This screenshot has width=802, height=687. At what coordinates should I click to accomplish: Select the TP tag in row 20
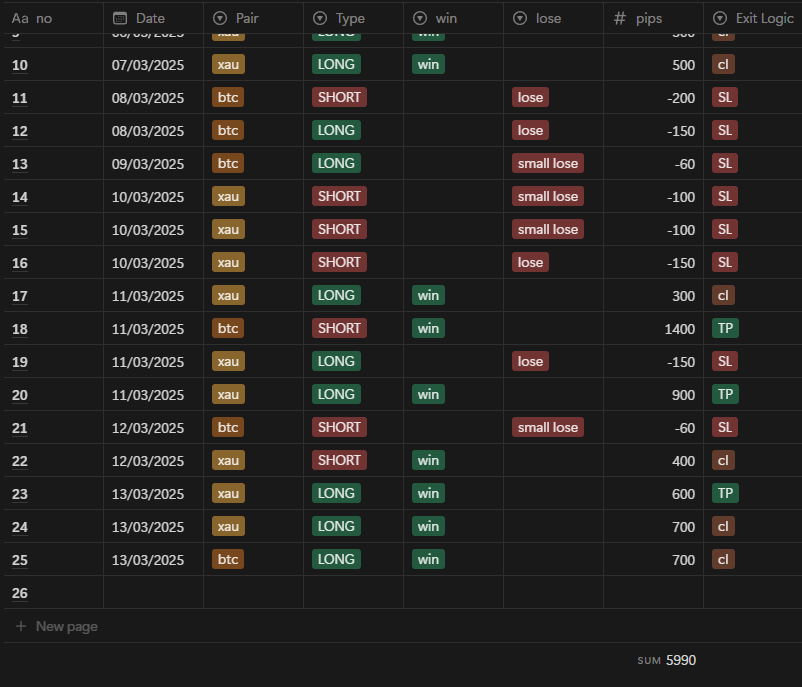[725, 394]
